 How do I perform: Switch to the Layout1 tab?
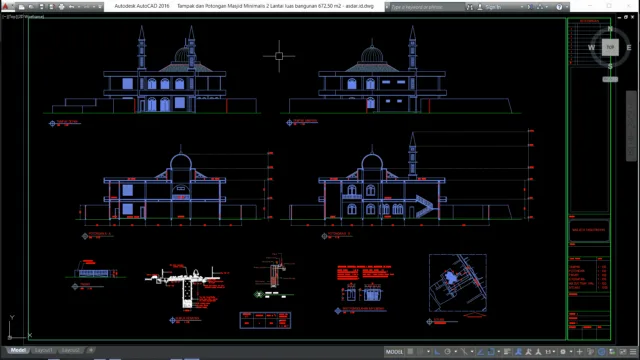[x=43, y=350]
